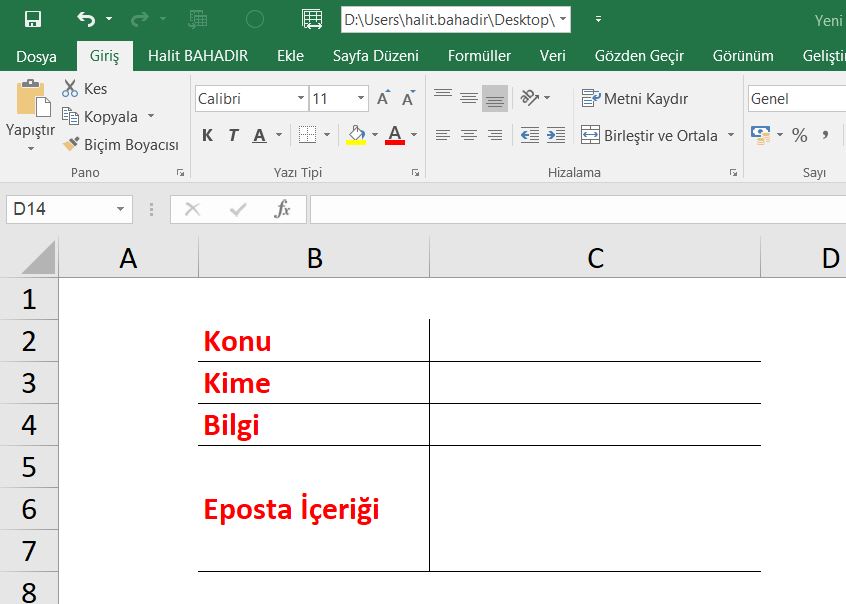
Task: Increase font size with larger A icon
Action: click(384, 98)
